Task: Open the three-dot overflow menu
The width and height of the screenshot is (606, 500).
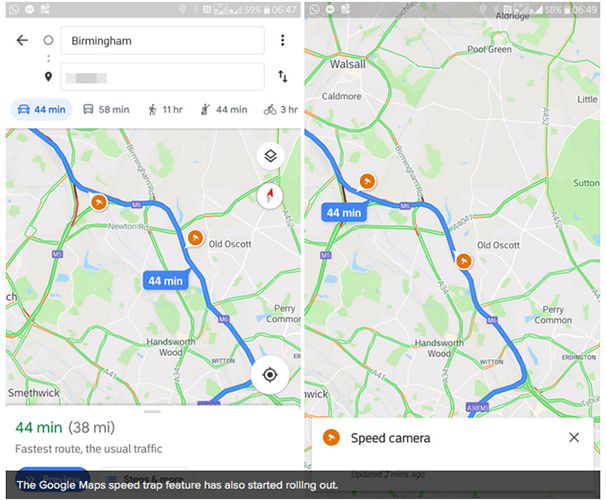Action: 283,40
